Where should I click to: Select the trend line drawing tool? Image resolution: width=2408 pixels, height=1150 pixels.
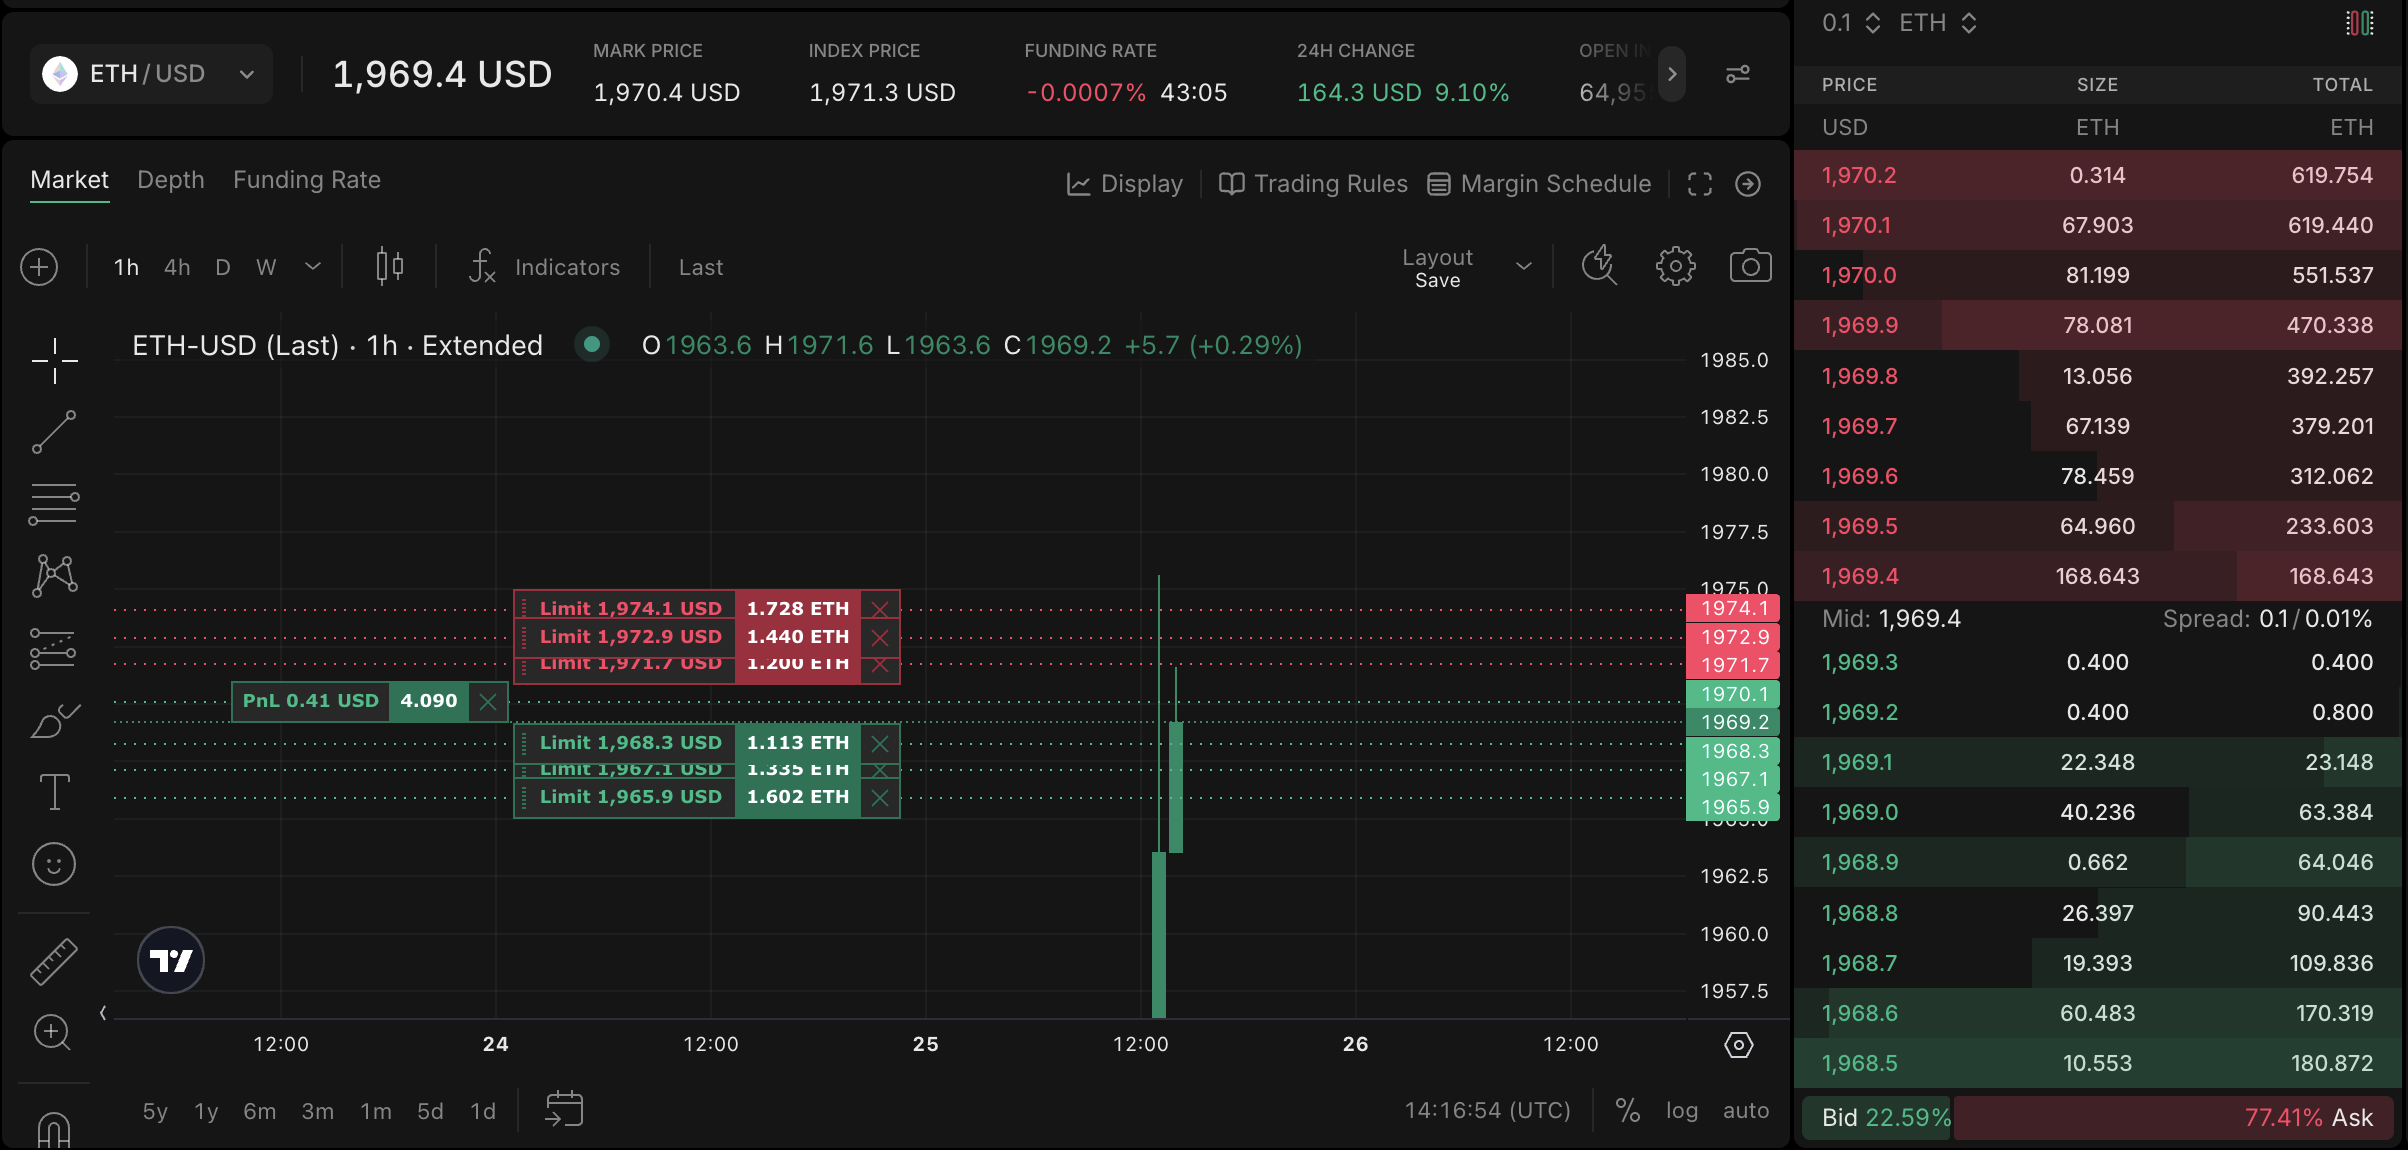(x=53, y=432)
